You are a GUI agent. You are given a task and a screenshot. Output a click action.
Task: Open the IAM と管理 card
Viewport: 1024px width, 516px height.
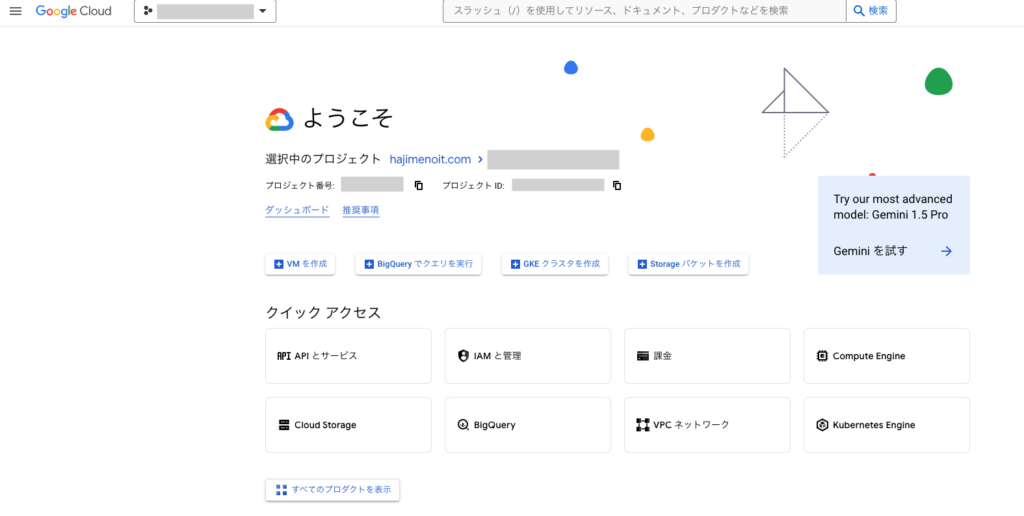528,356
